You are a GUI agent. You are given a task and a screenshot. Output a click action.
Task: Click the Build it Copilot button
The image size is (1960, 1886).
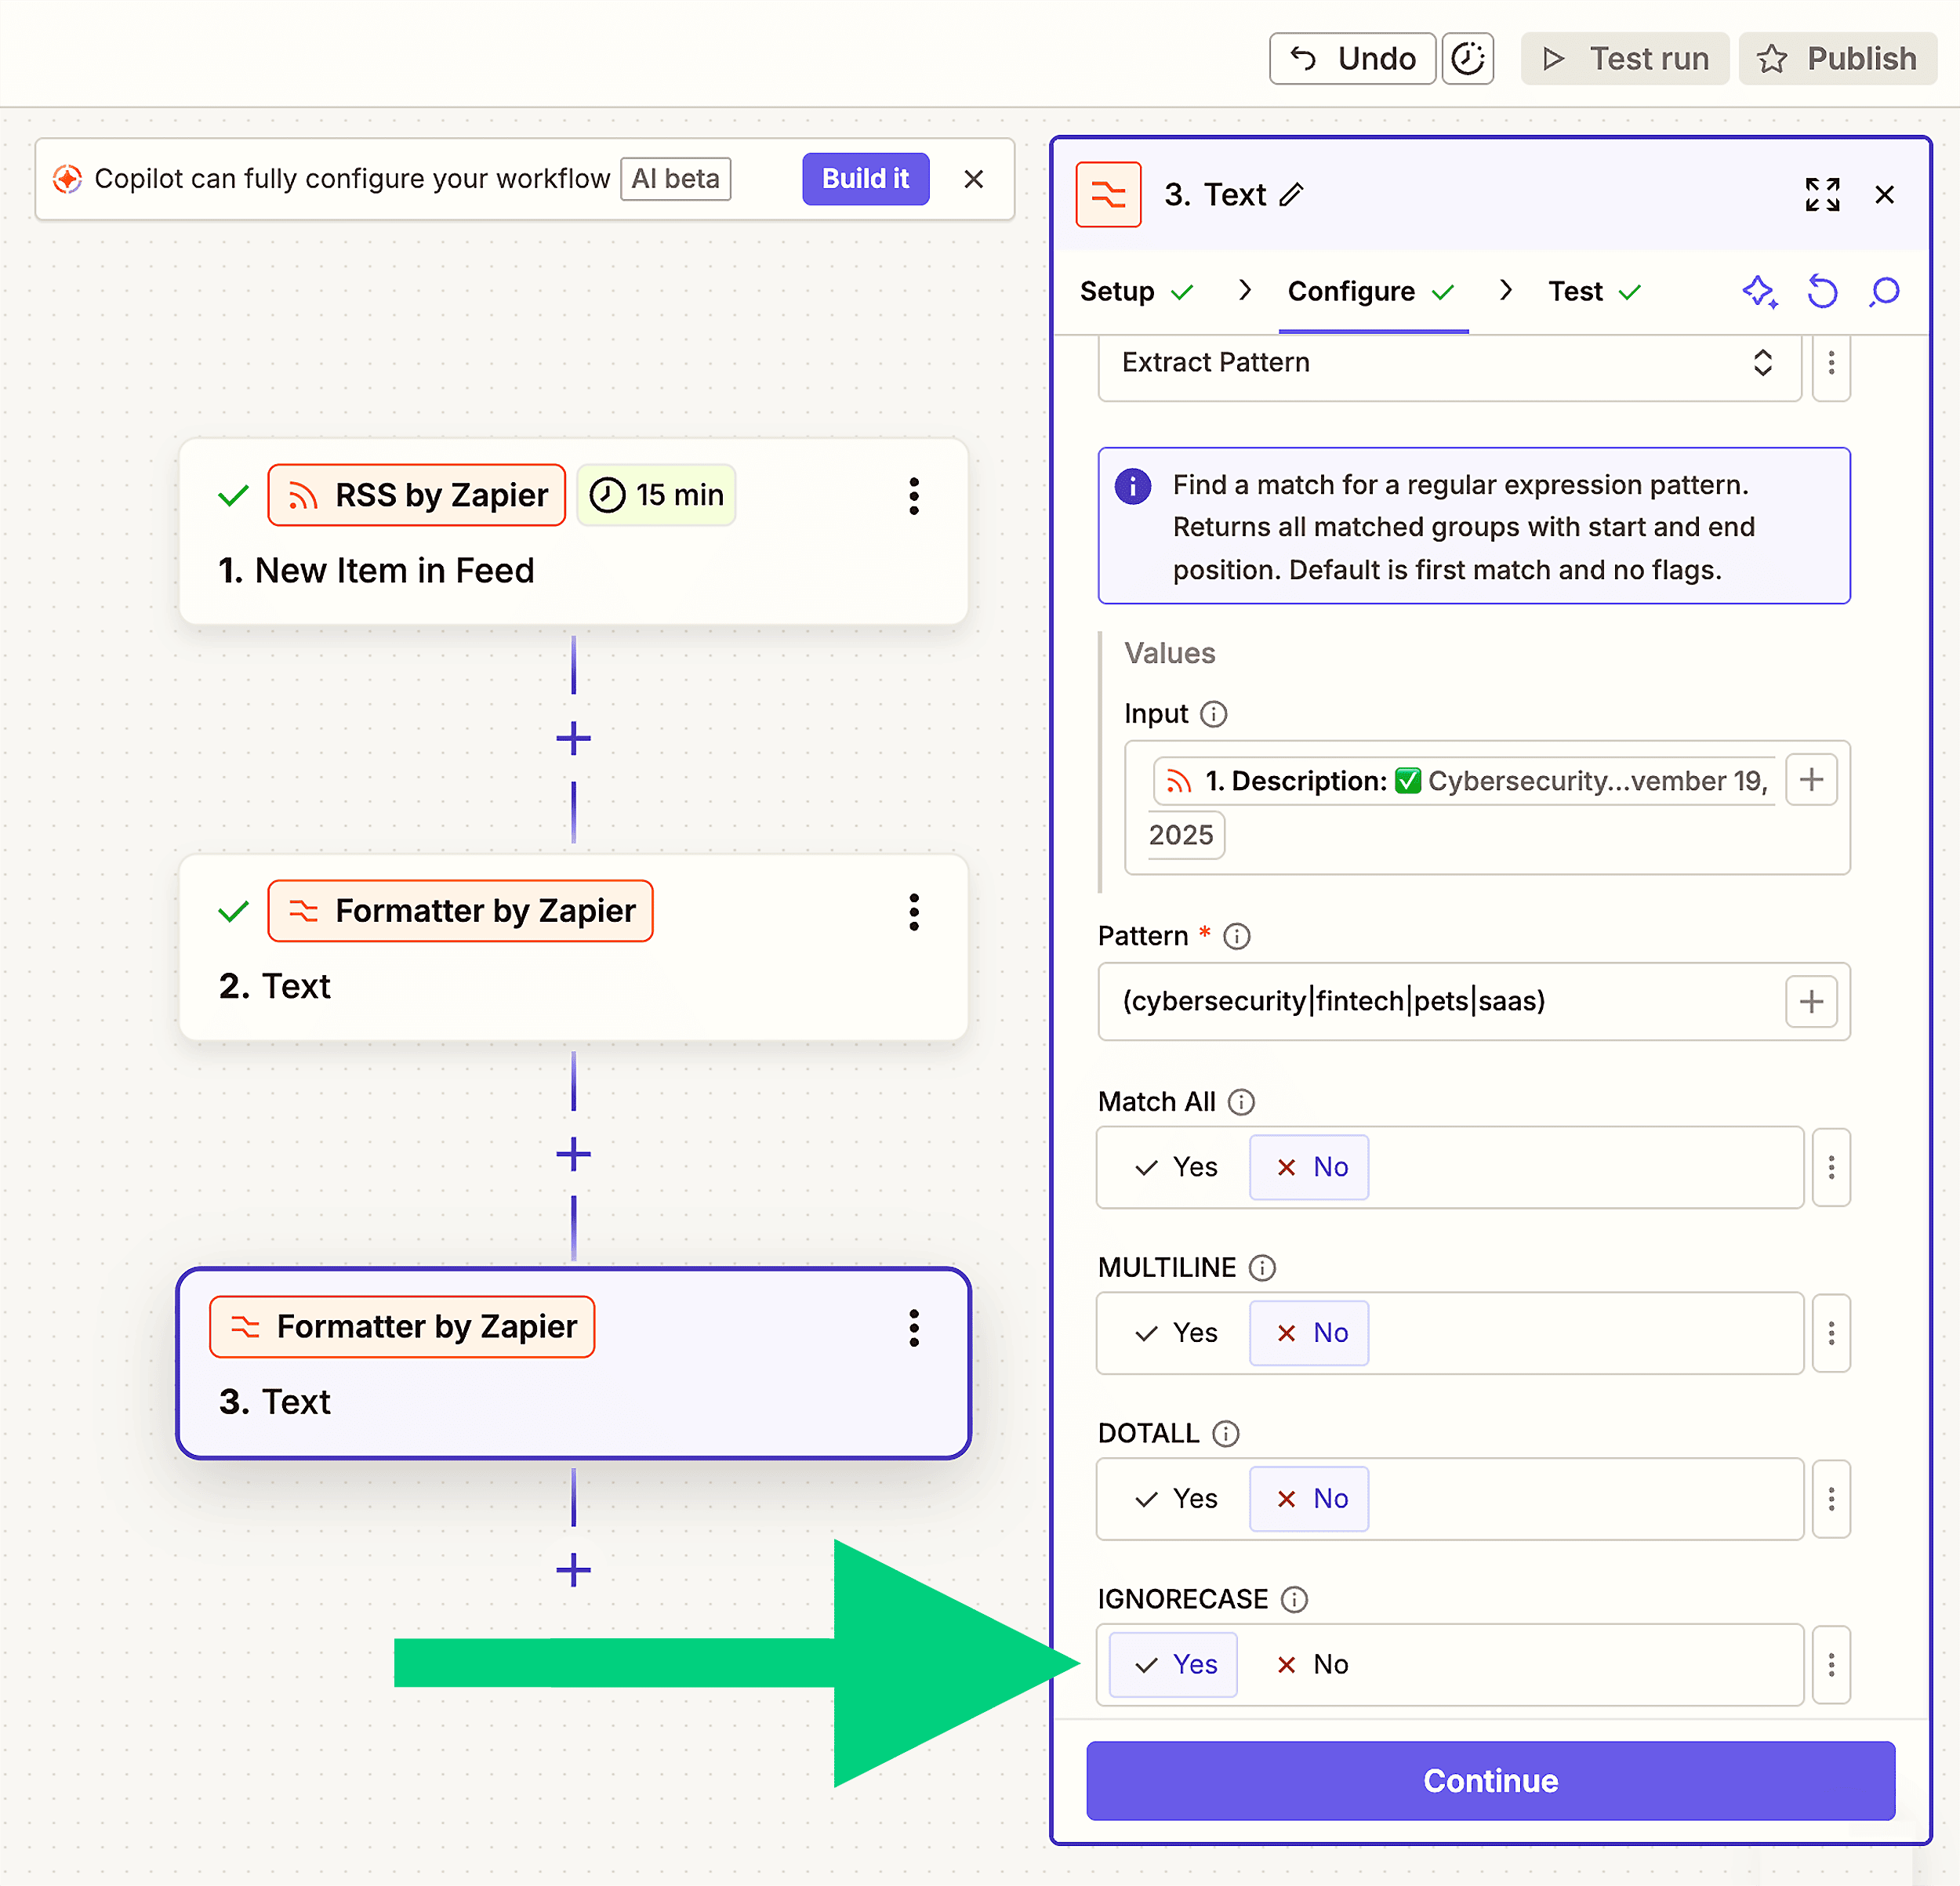coord(865,179)
